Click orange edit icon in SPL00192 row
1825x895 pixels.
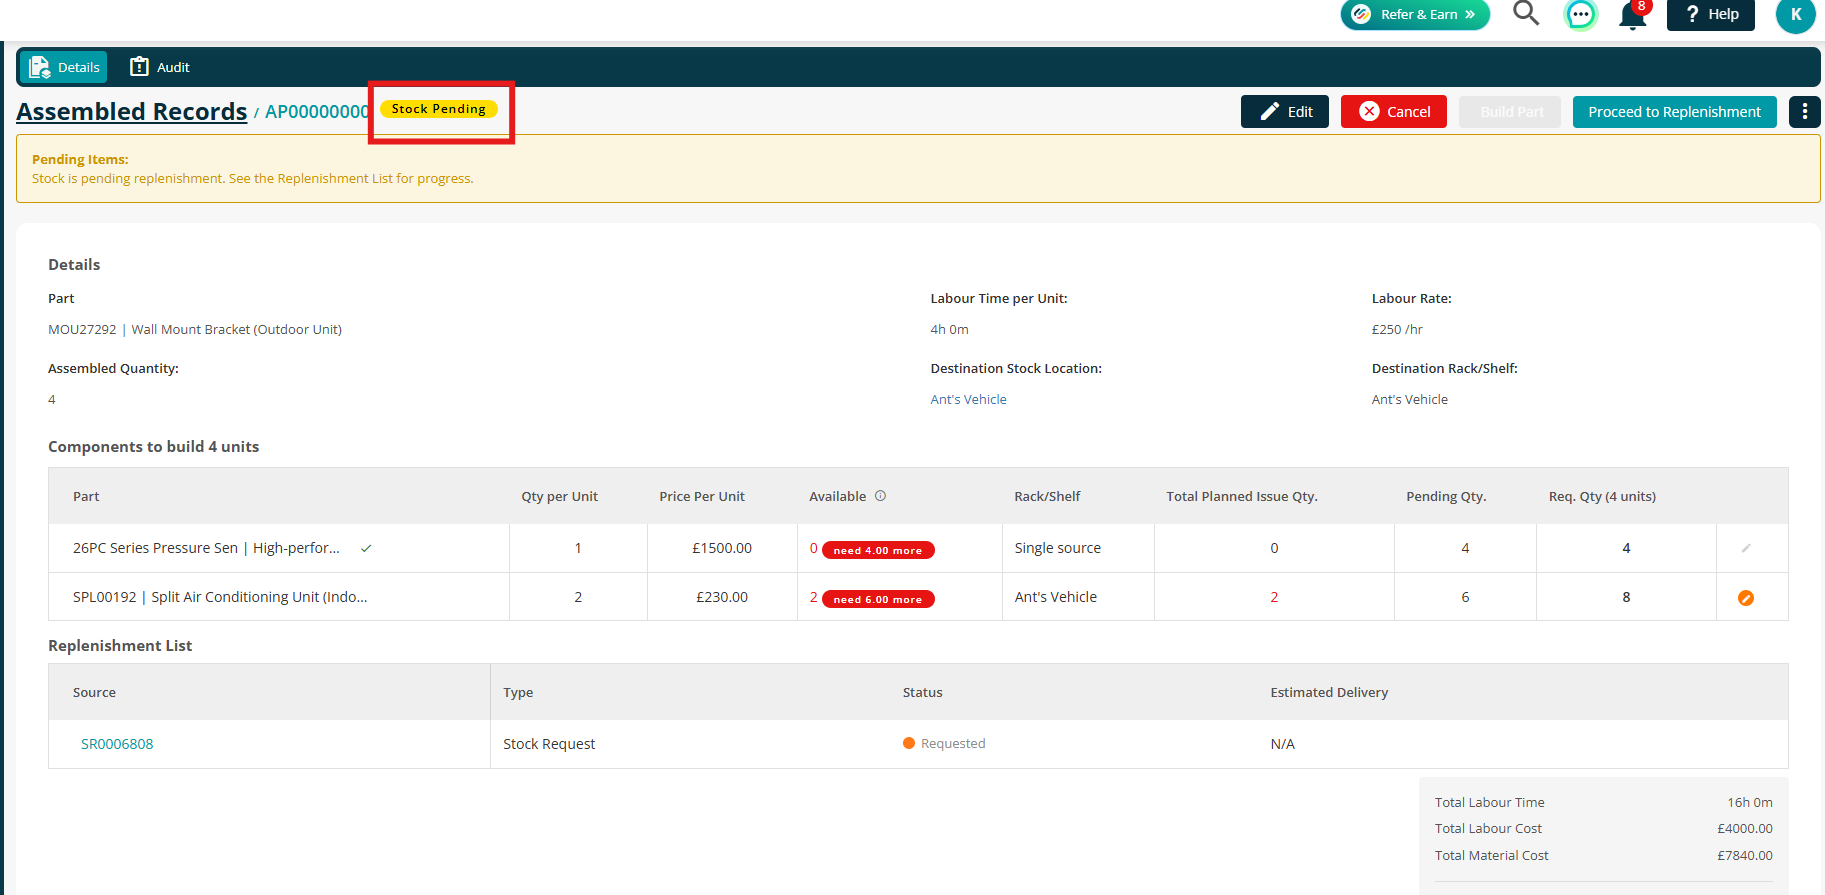click(x=1746, y=598)
